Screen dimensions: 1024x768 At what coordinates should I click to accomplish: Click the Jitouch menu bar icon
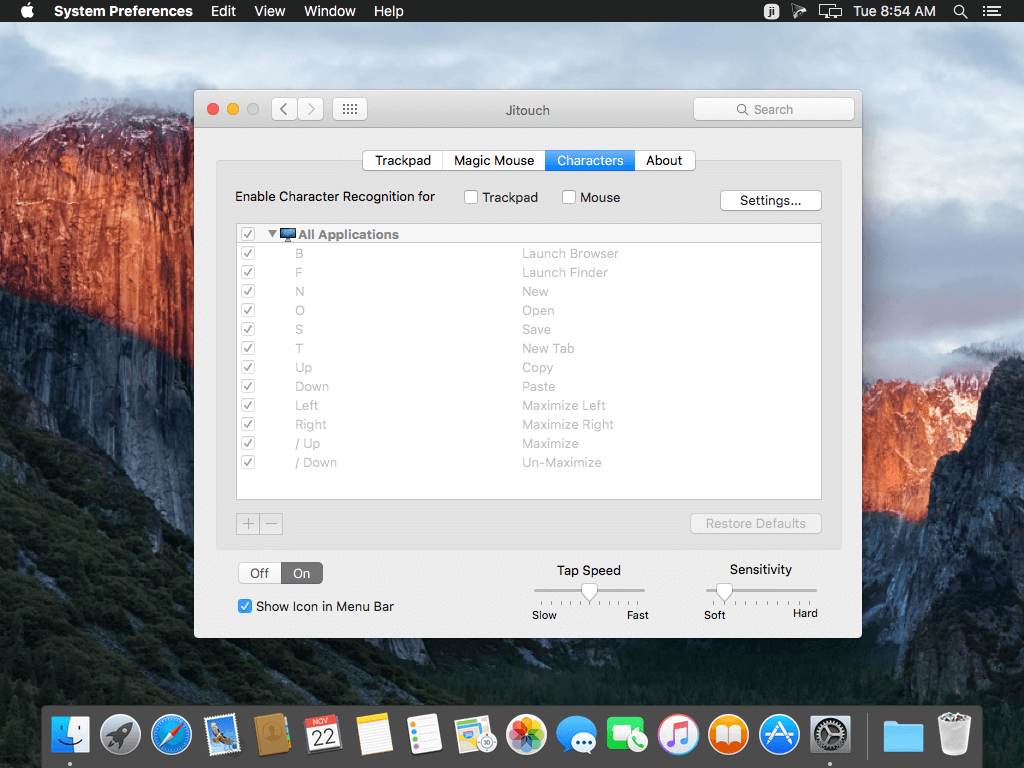(x=771, y=11)
